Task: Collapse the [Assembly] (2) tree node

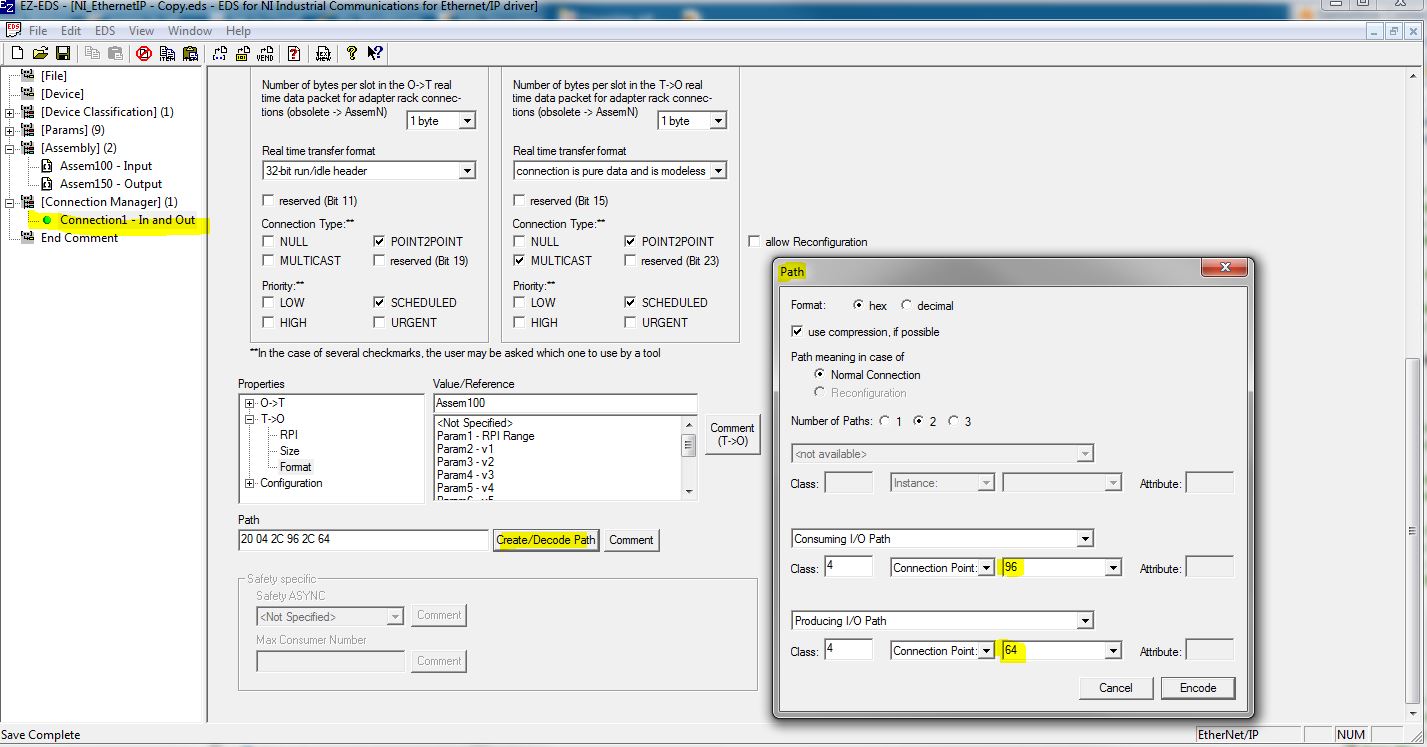Action: (10, 148)
